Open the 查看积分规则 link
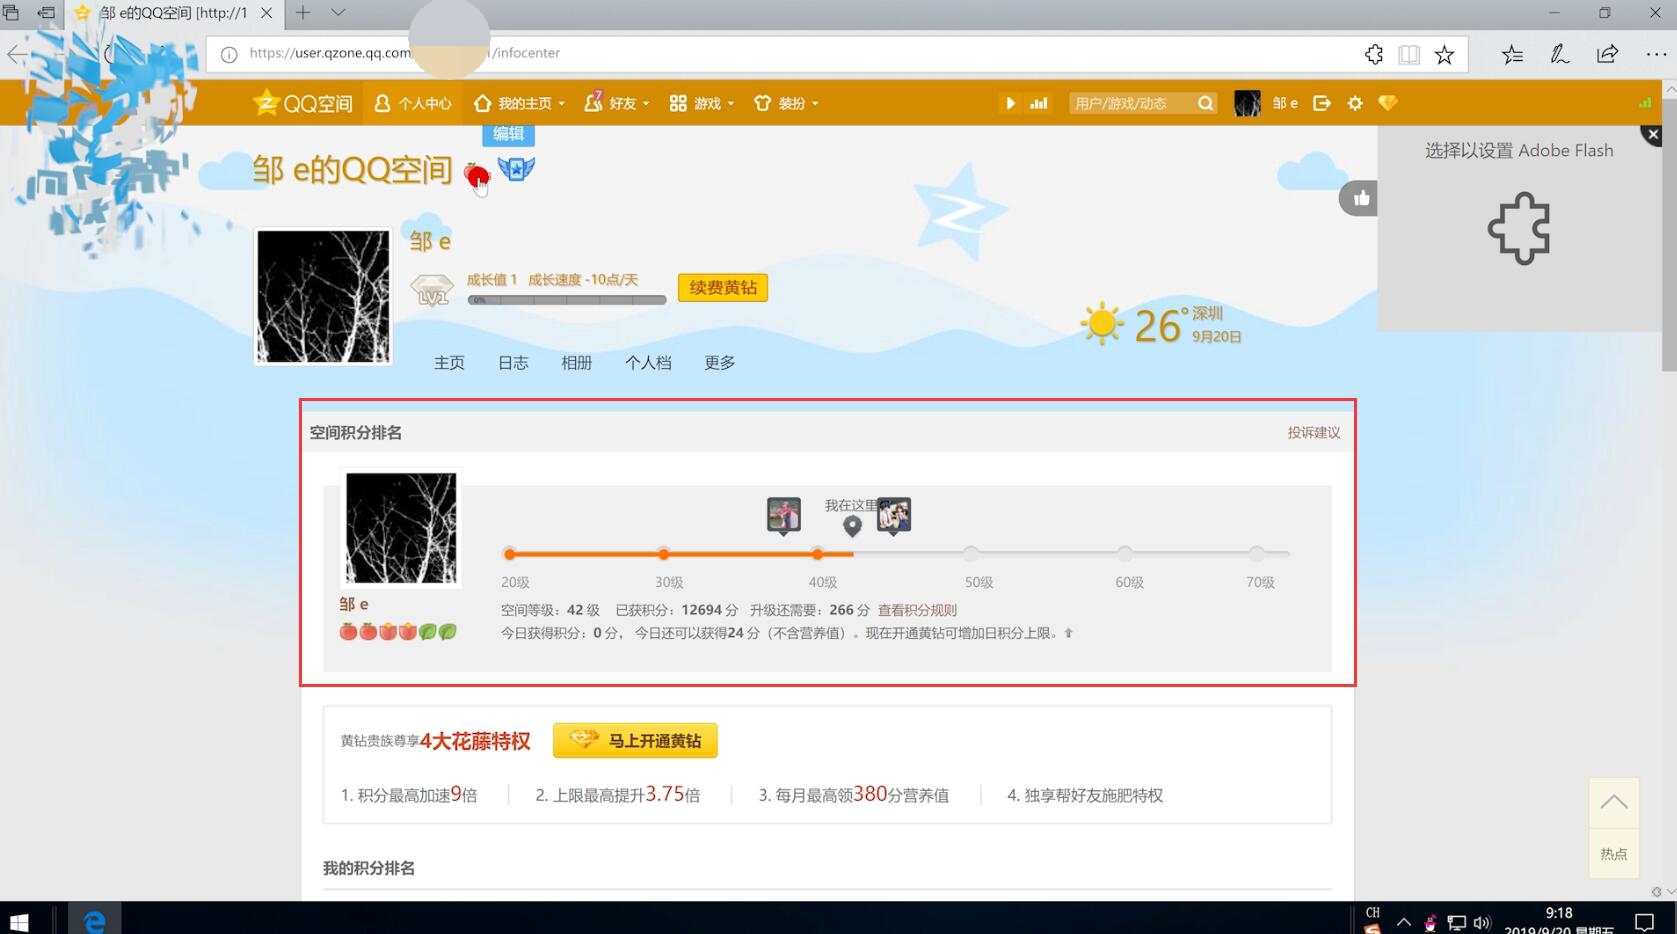Viewport: 1677px width, 934px height. pos(917,610)
